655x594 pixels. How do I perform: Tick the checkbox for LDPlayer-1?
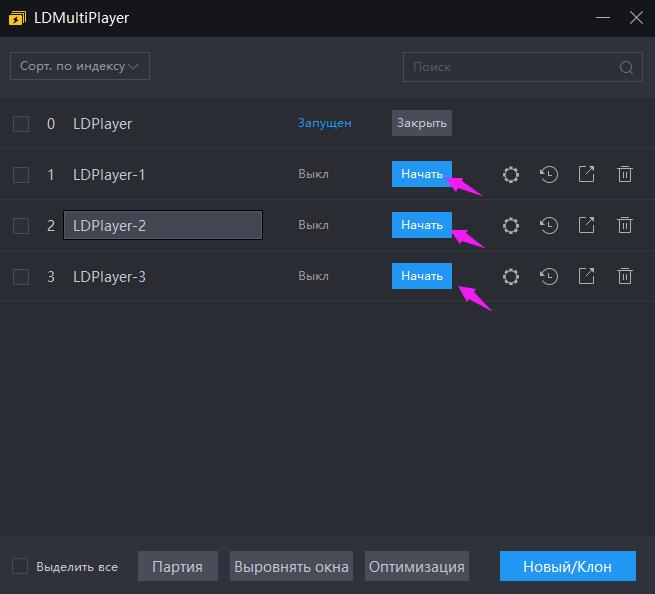pyautogui.click(x=21, y=175)
